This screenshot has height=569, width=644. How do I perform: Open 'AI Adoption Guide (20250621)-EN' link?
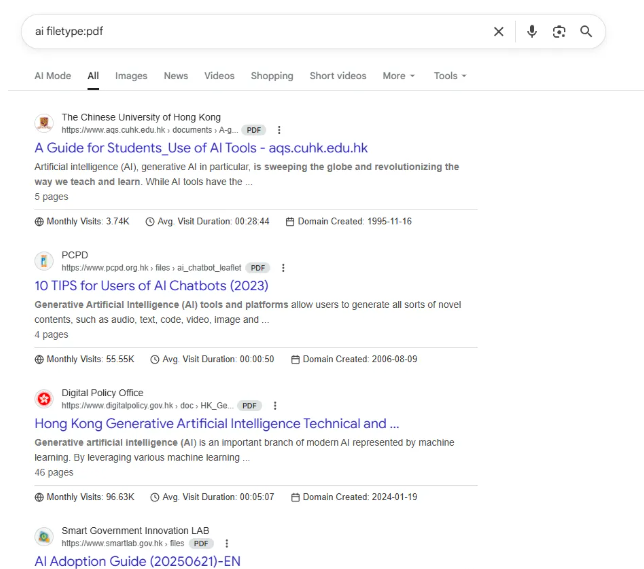pyautogui.click(x=137, y=561)
